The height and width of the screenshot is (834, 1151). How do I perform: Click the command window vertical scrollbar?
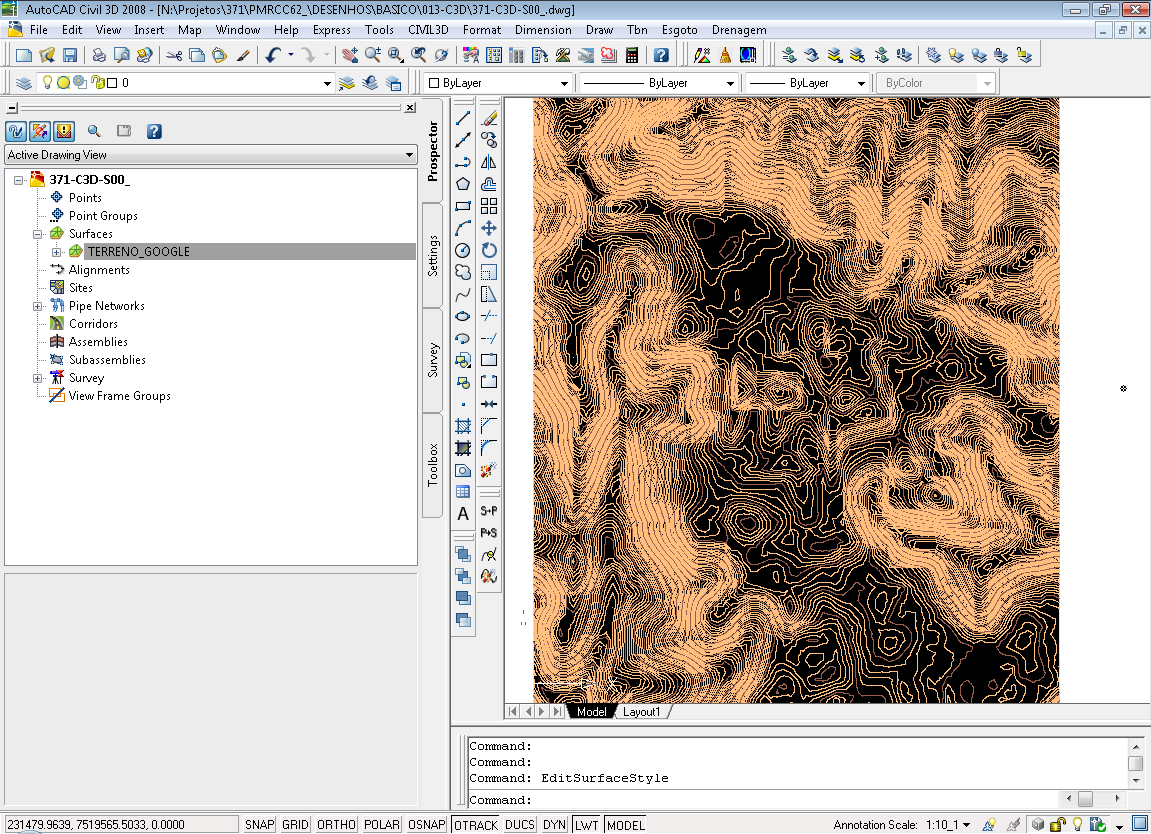[1136, 764]
